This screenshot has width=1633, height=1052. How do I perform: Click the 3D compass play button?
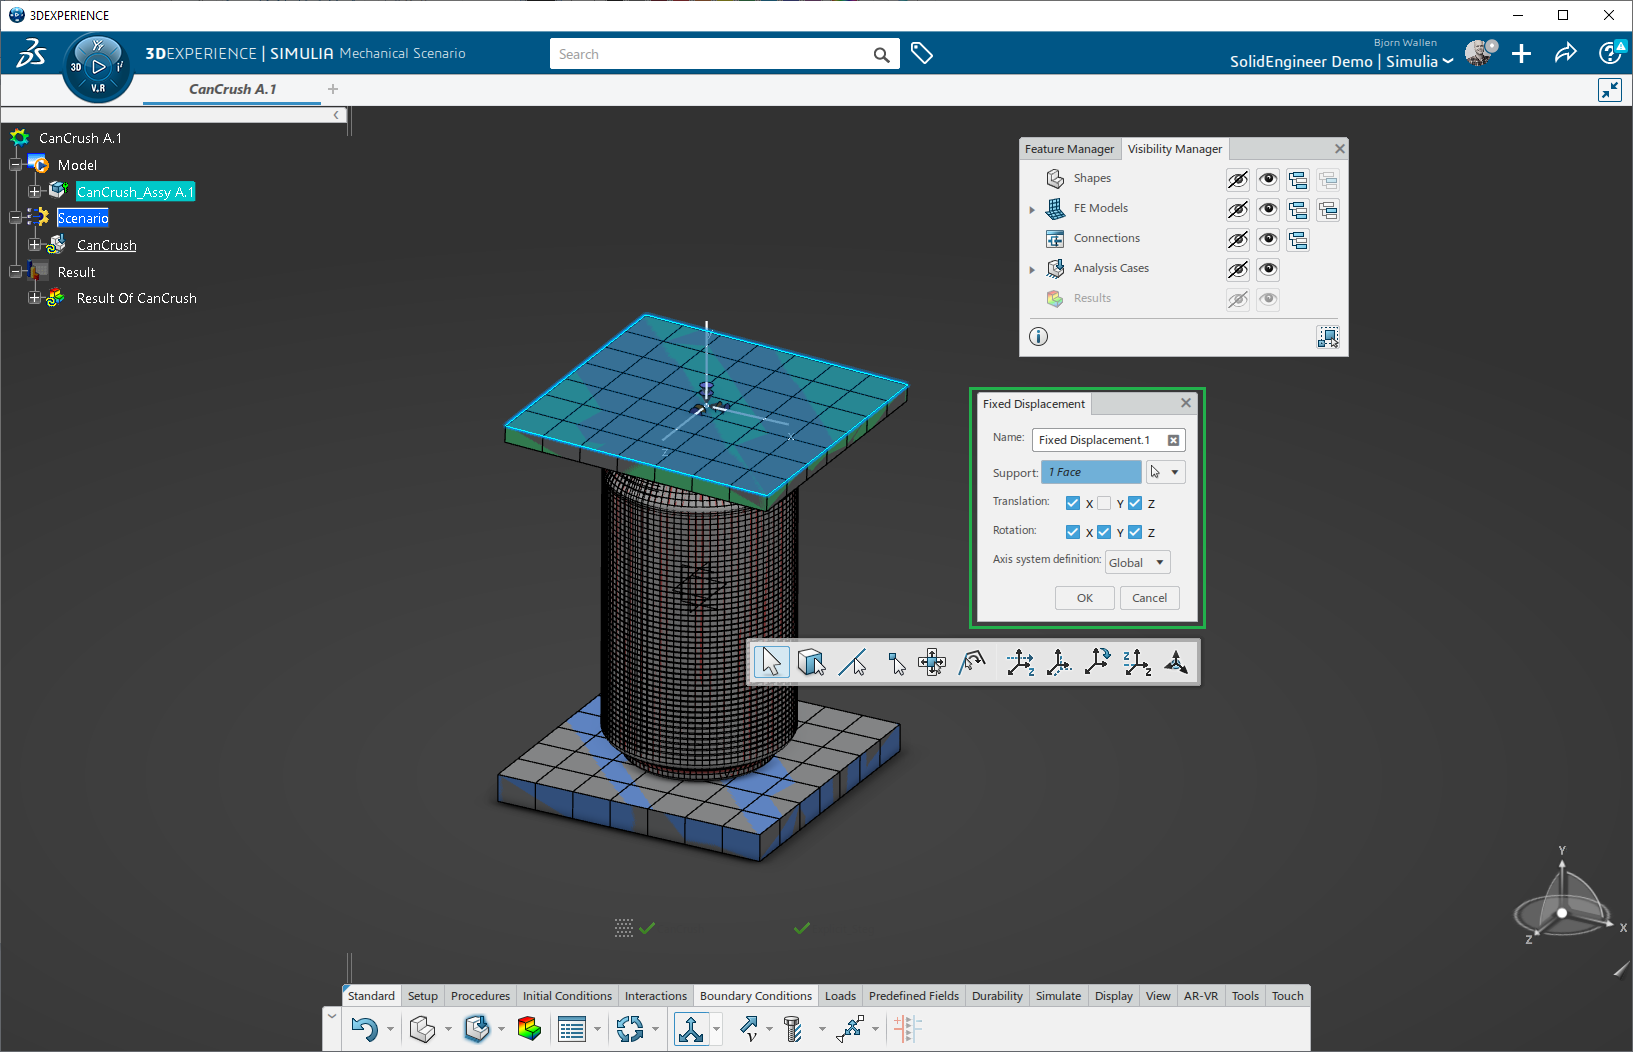pos(98,67)
